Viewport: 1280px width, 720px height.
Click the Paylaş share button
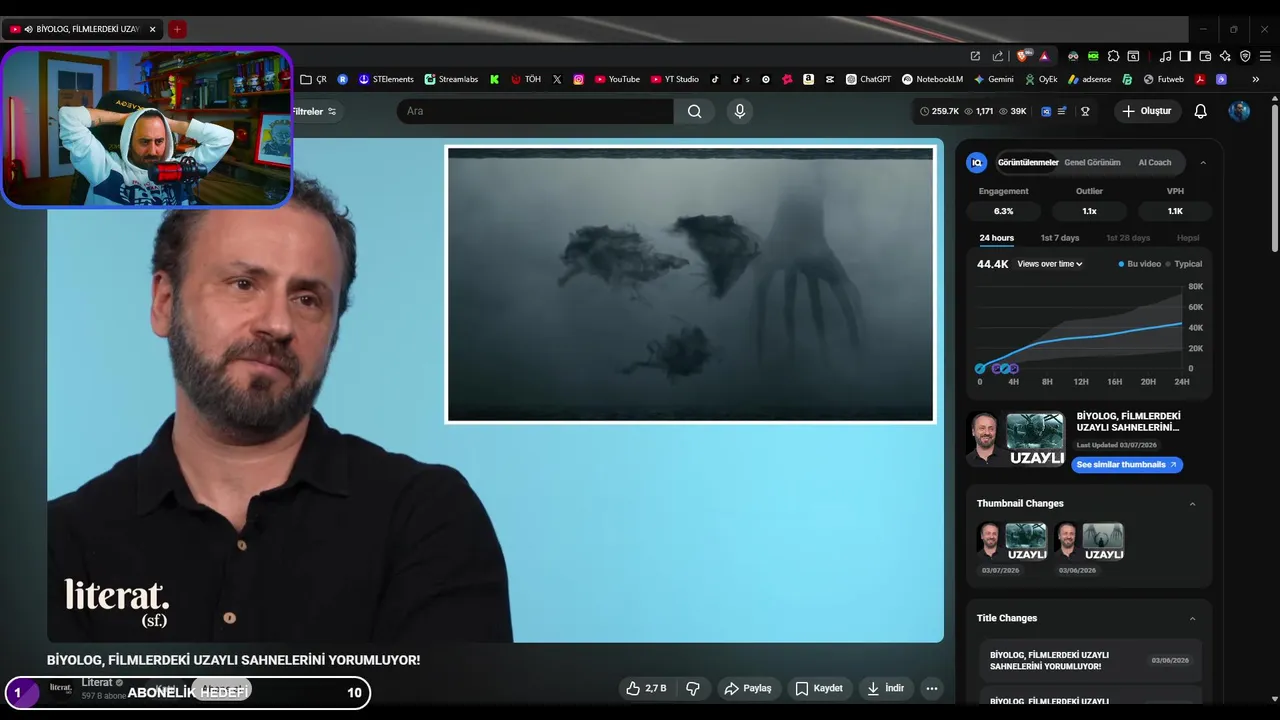[x=748, y=688]
